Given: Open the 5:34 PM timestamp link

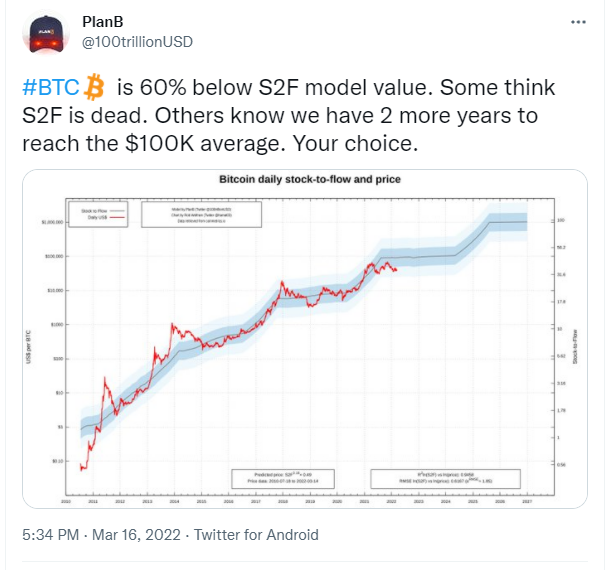Looking at the screenshot, I should pyautogui.click(x=51, y=535).
